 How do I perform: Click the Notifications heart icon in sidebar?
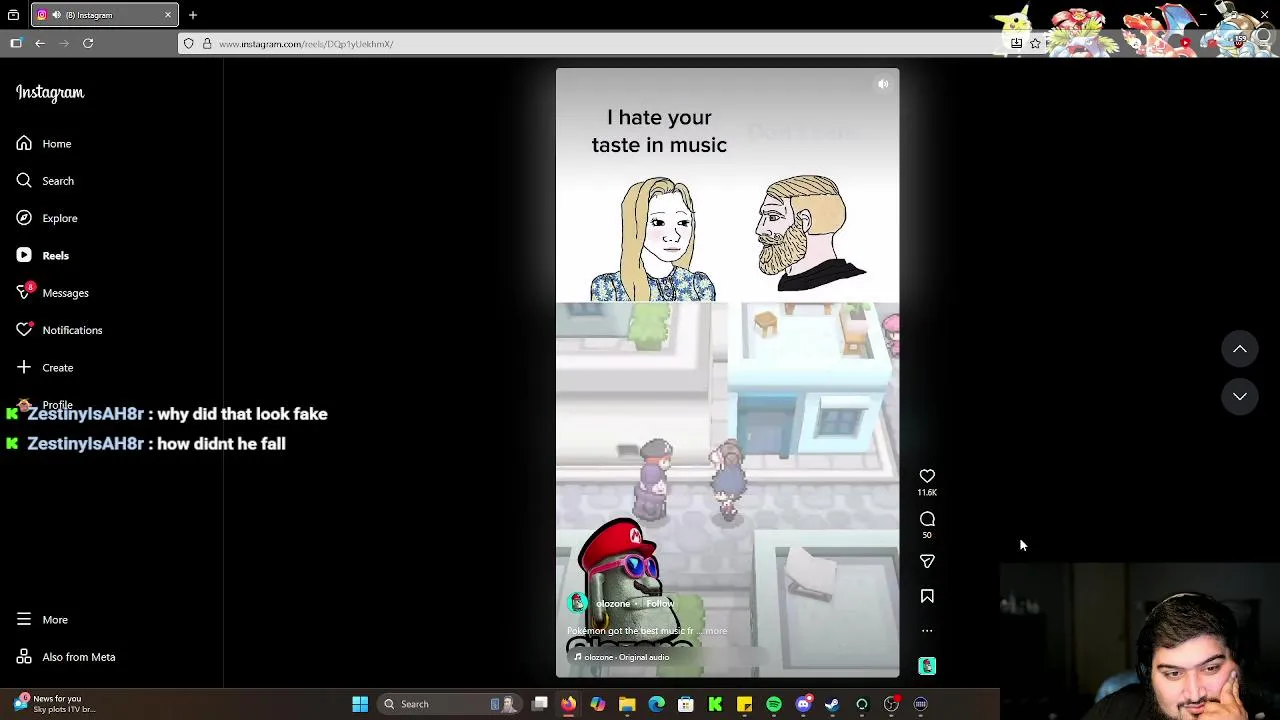24,330
